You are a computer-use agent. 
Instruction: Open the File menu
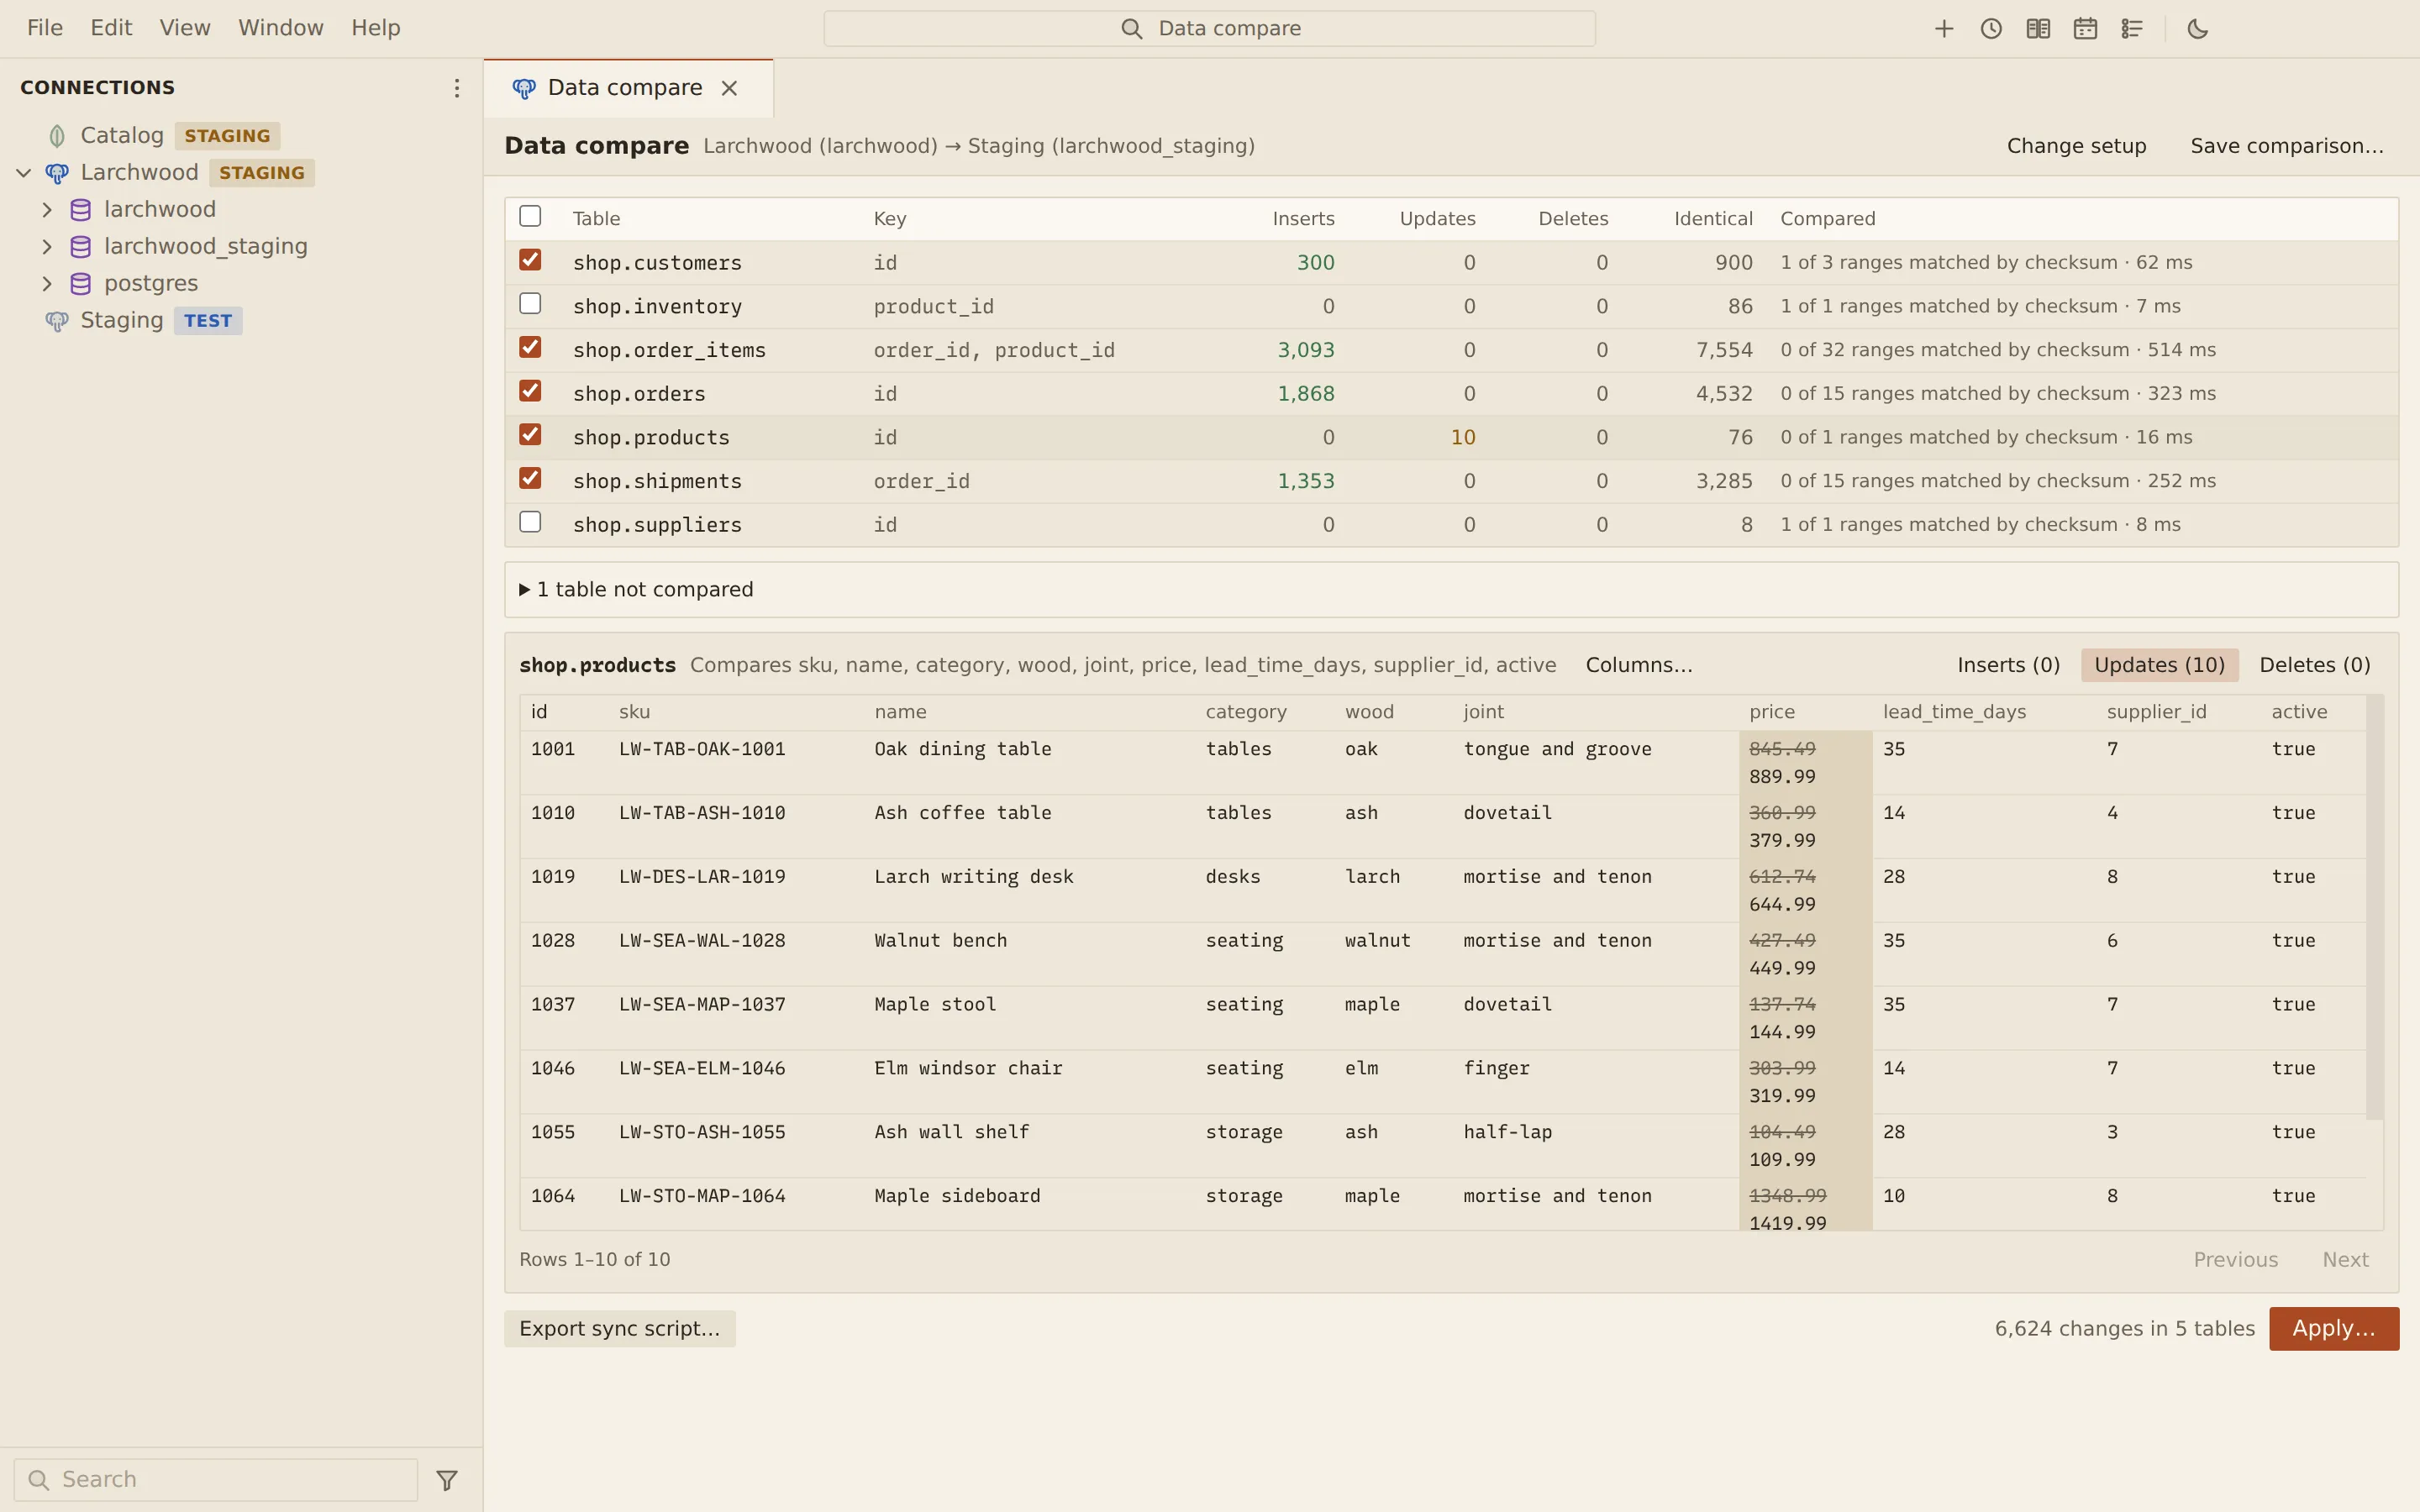[45, 28]
